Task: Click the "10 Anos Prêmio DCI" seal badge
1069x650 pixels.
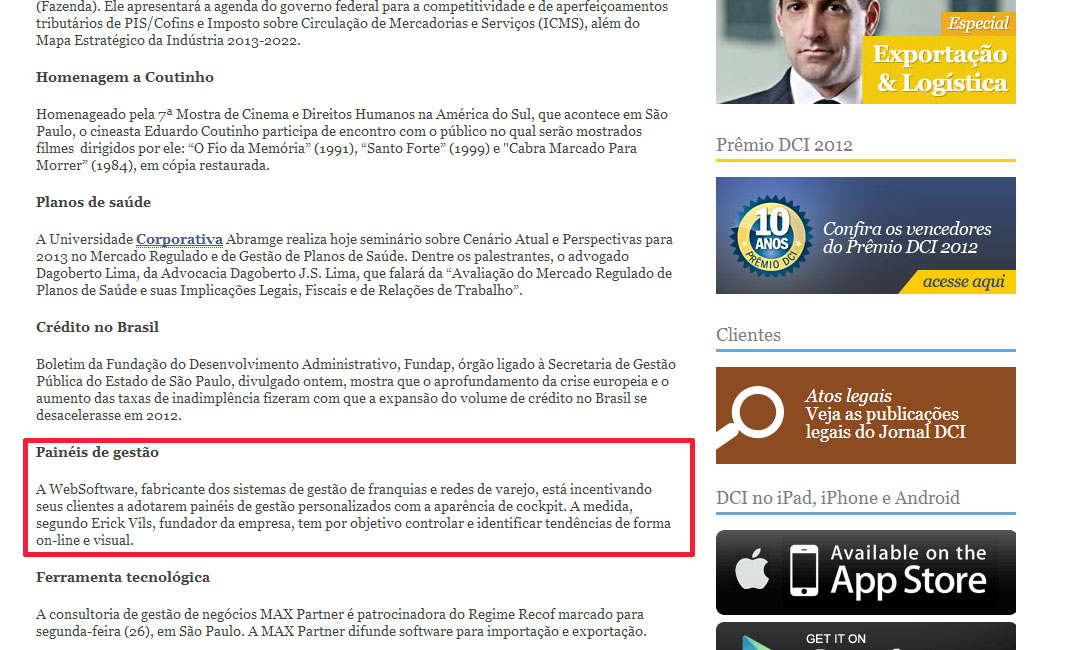Action: (x=772, y=235)
